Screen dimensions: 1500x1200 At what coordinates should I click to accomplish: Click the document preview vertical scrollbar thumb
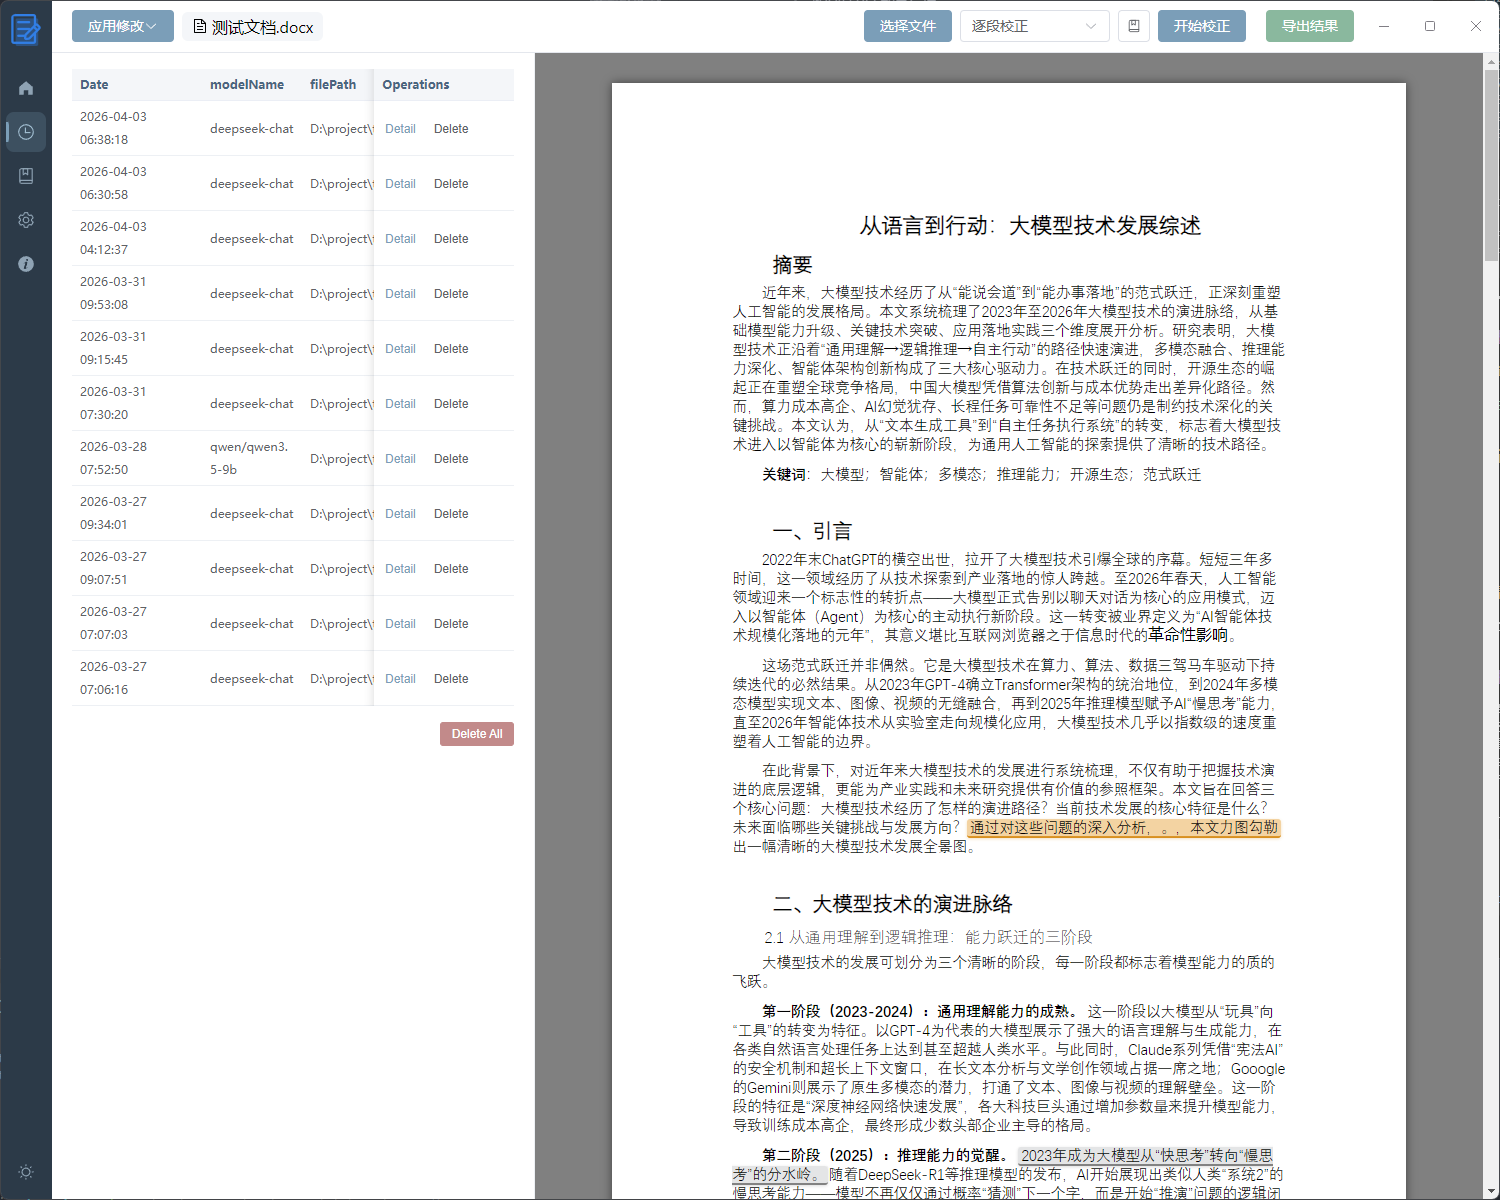[1491, 165]
